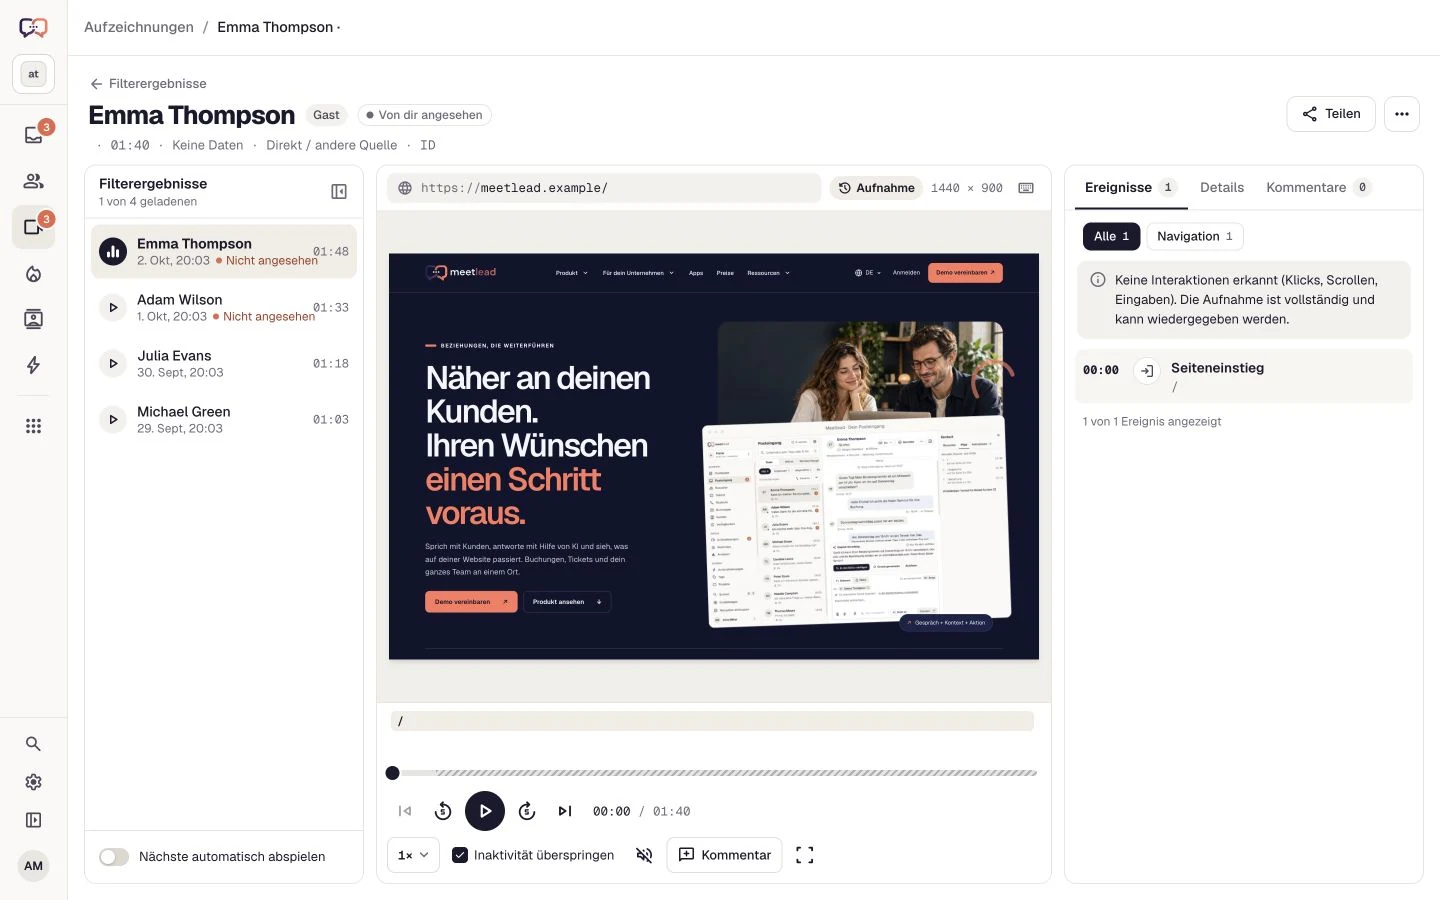Open the more options ellipsis button
The height and width of the screenshot is (900, 1440).
(x=1402, y=114)
